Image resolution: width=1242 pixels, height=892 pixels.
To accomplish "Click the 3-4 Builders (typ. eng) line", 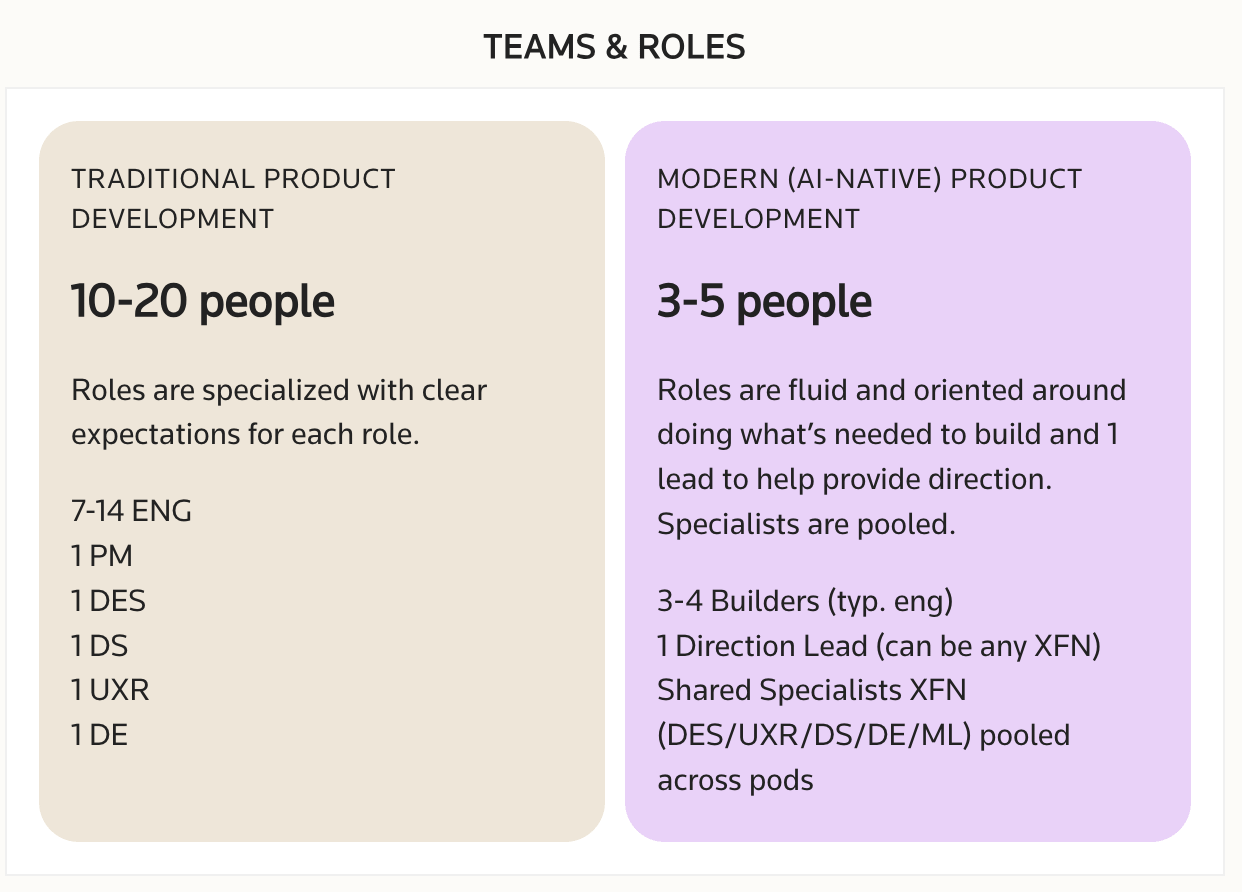I will click(806, 602).
